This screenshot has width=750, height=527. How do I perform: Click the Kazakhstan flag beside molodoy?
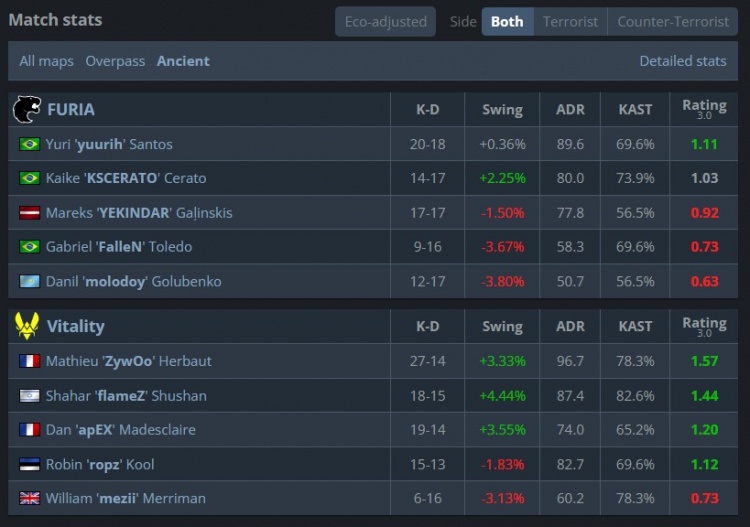29,282
